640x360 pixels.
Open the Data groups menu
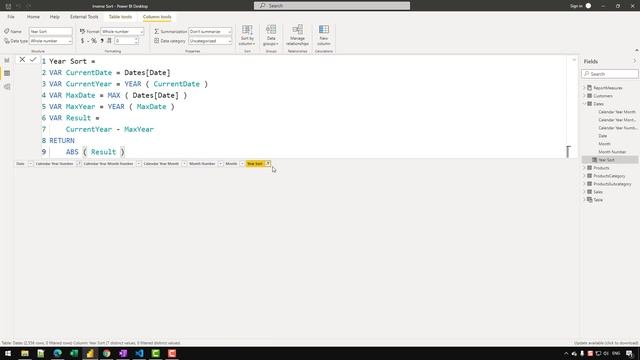coord(271,35)
